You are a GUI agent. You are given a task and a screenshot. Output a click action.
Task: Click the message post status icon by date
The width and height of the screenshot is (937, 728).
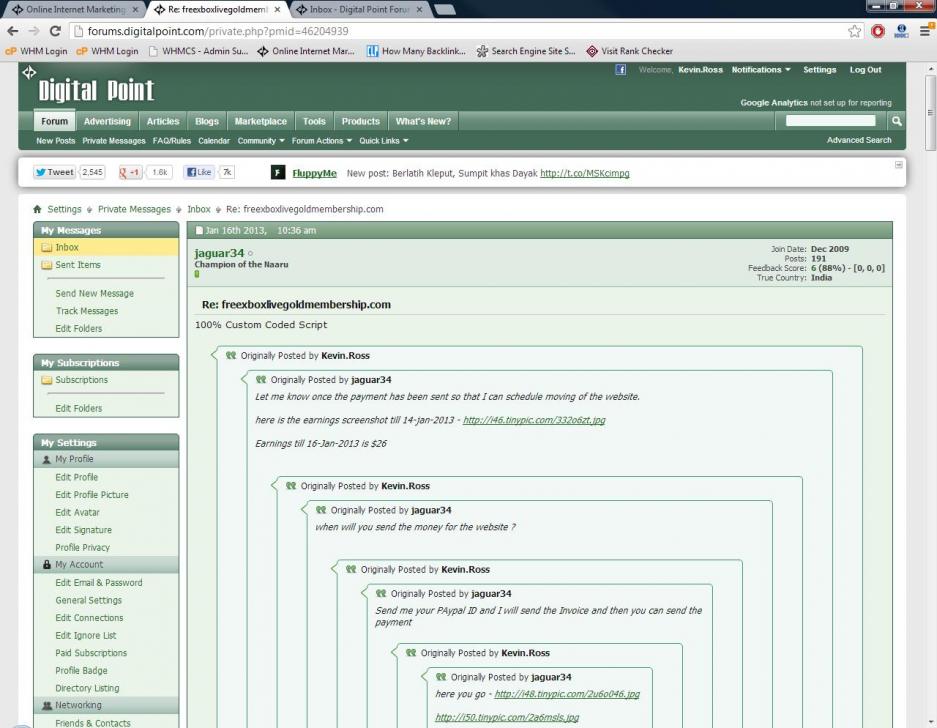(199, 231)
